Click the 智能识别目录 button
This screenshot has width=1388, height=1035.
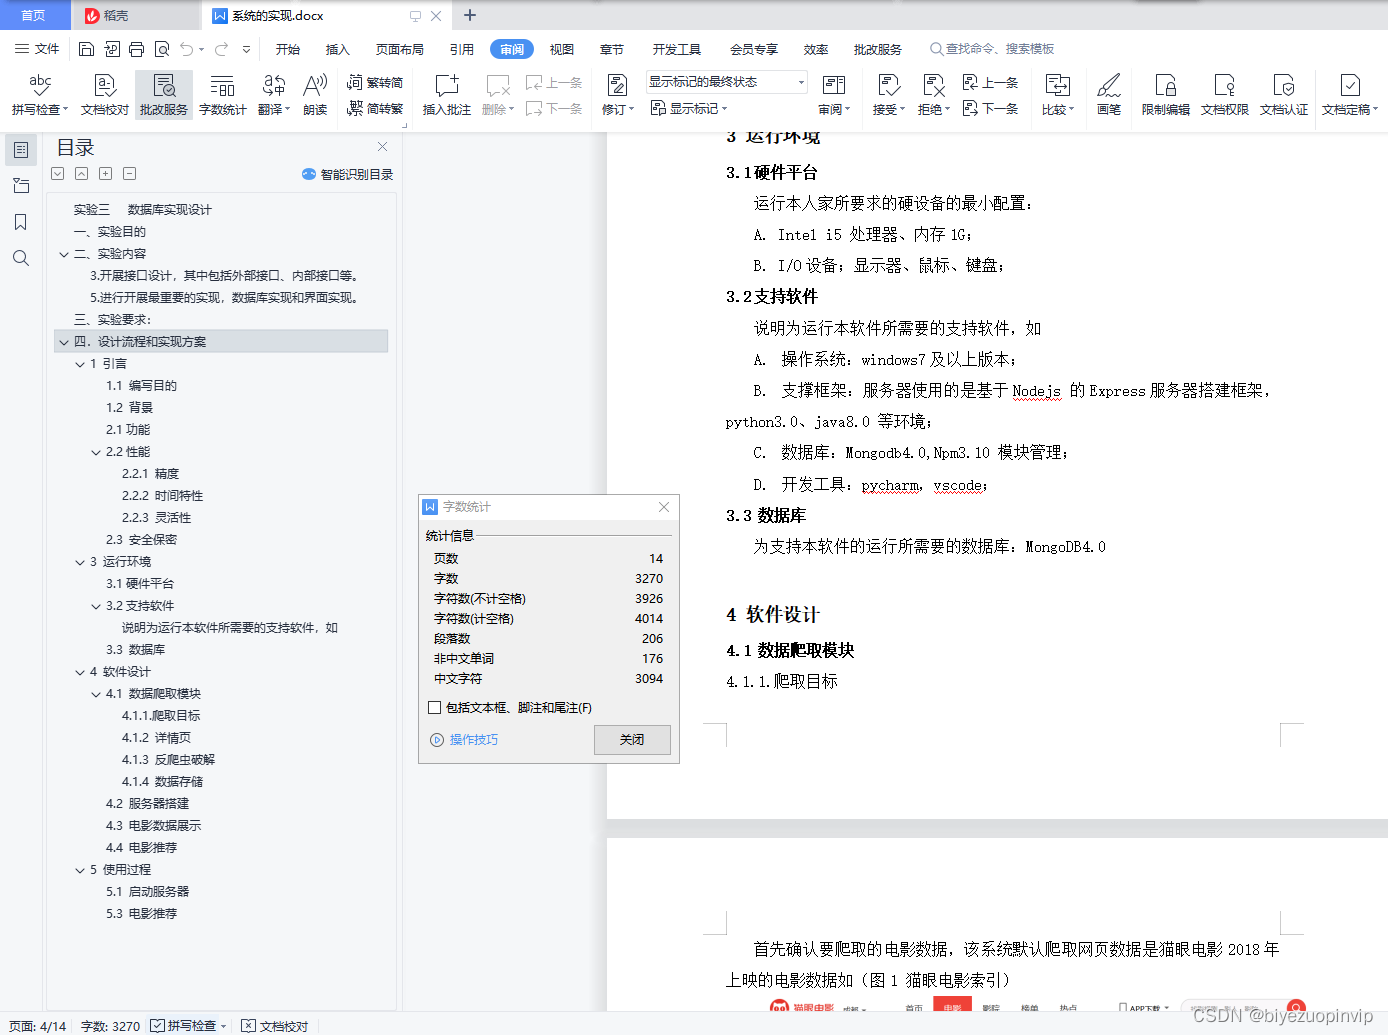[347, 174]
